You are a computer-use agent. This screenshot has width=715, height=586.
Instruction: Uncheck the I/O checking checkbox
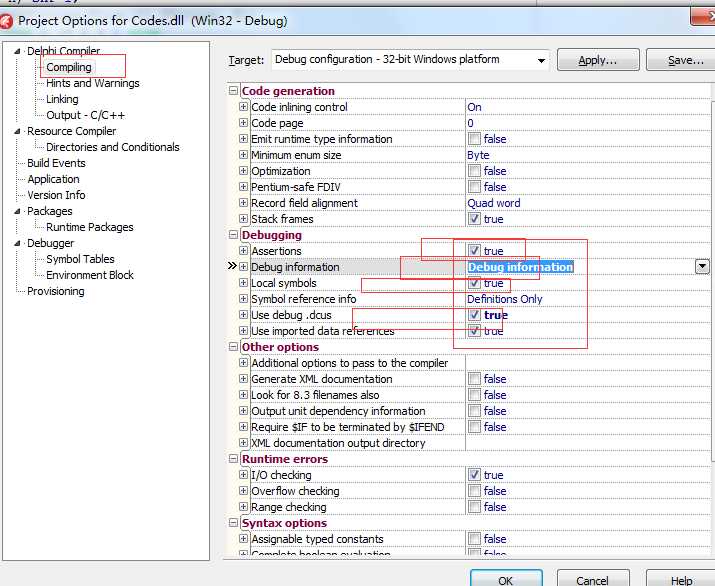coord(474,475)
